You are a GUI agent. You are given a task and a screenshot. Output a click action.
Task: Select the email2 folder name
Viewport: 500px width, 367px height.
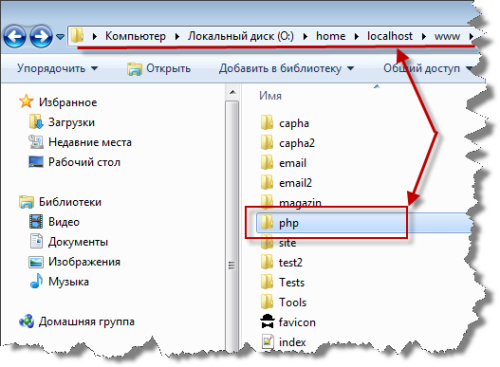click(295, 183)
